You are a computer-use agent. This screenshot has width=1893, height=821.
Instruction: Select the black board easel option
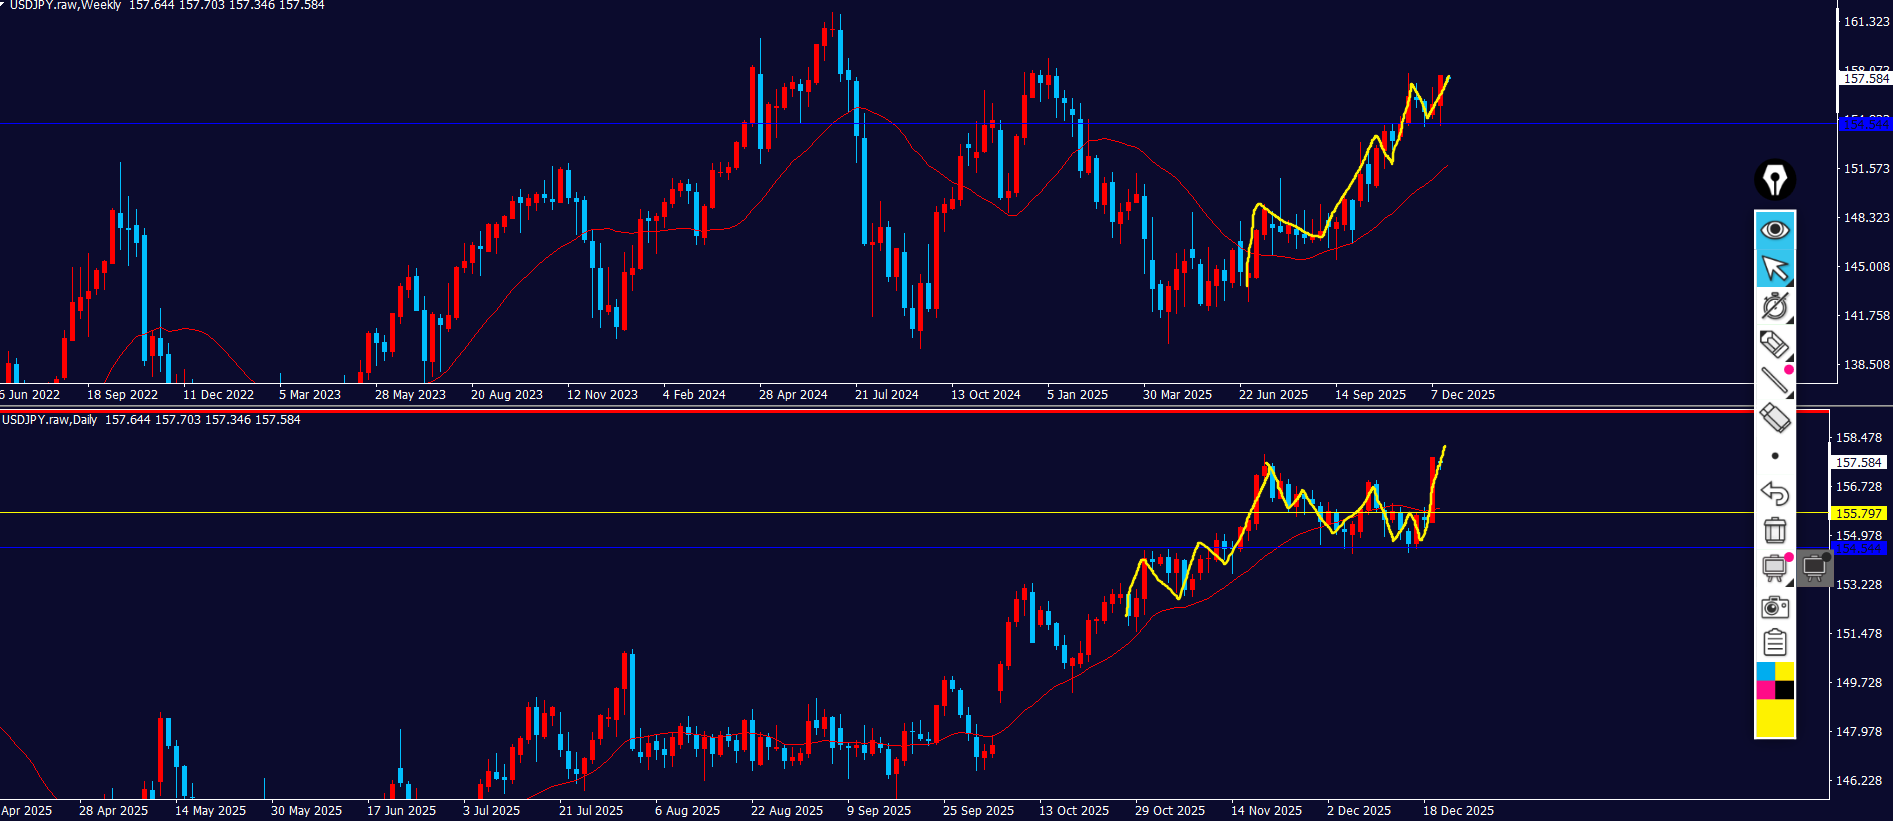(x=1814, y=568)
